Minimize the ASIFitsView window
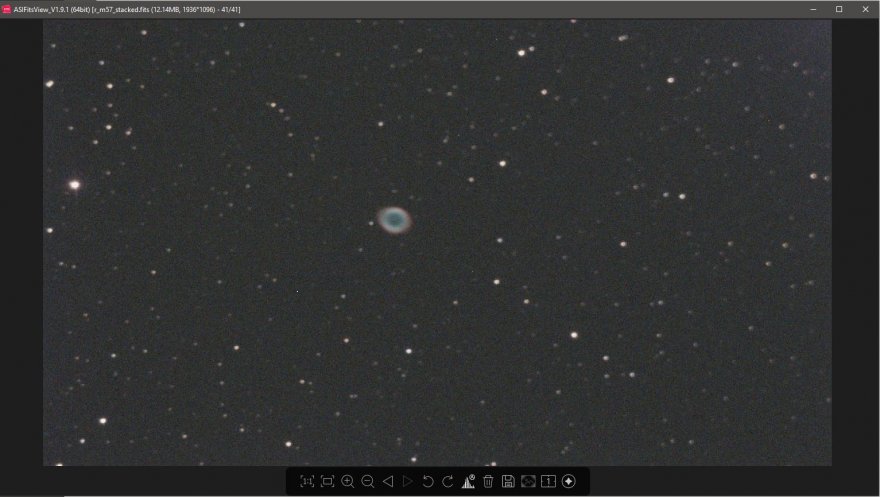 pyautogui.click(x=812, y=9)
